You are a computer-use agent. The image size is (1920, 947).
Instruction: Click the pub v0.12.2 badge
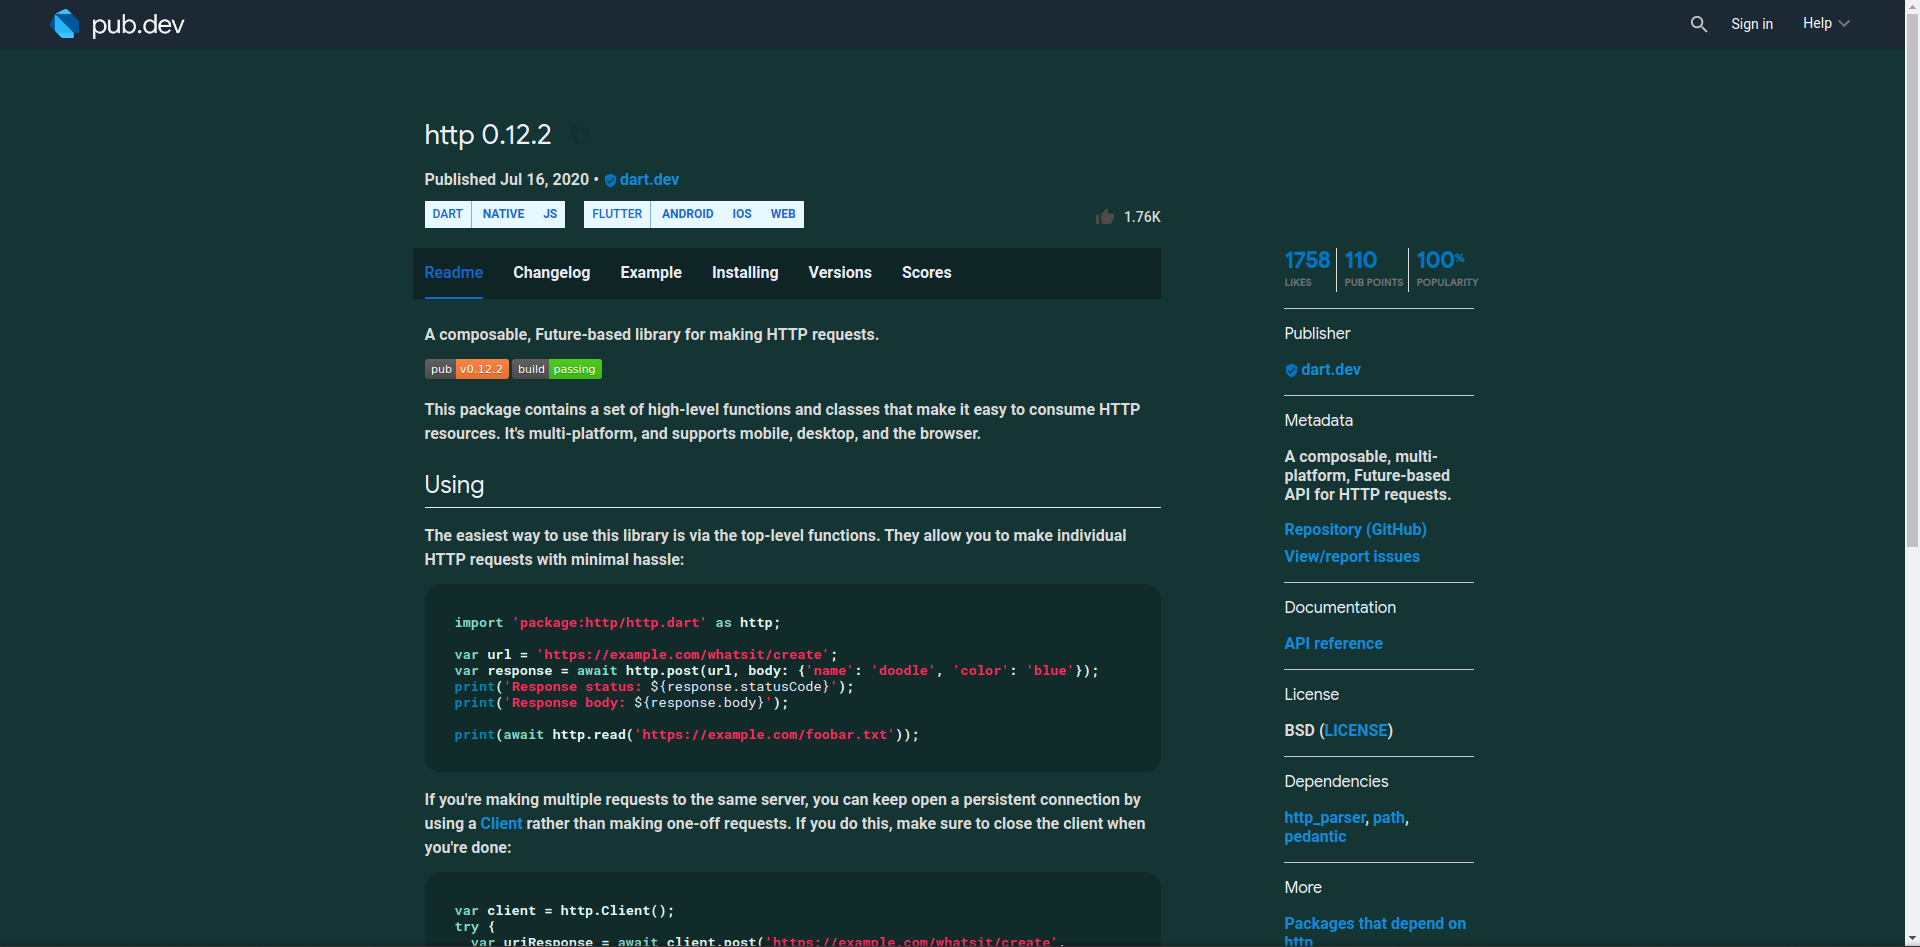(467, 369)
